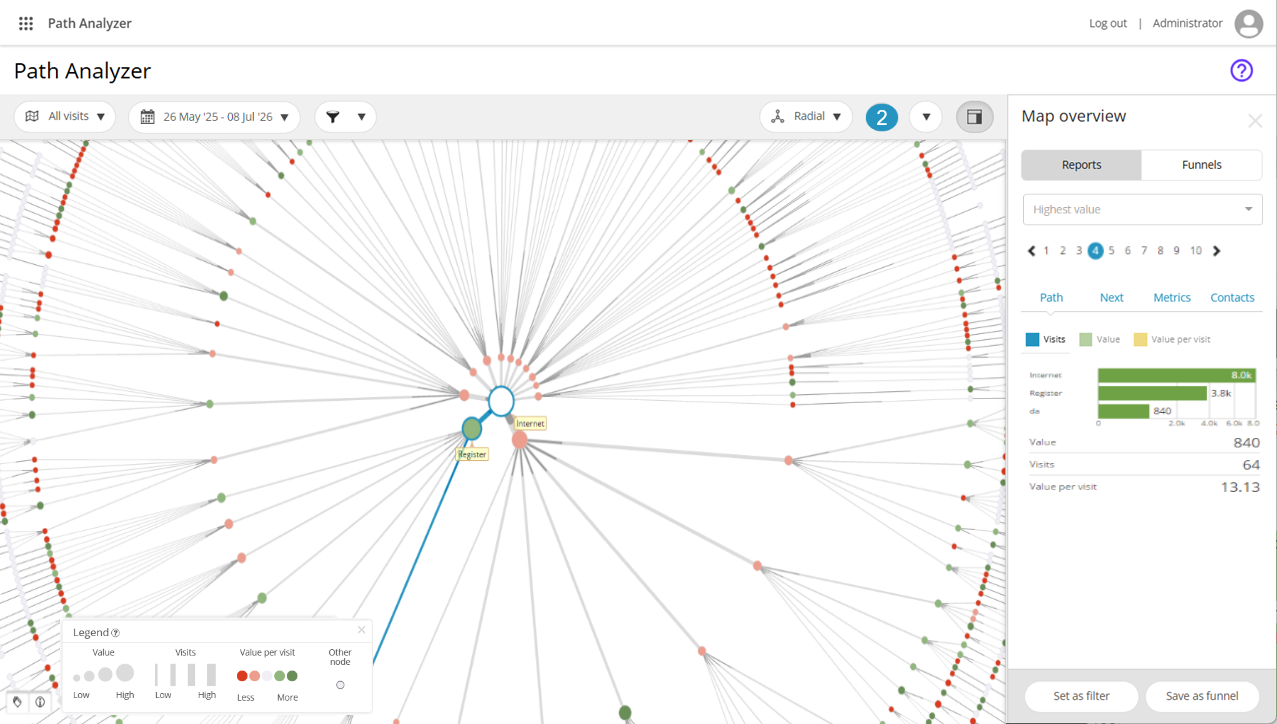1277x724 pixels.
Task: Click the Register node label on the map
Action: (472, 454)
